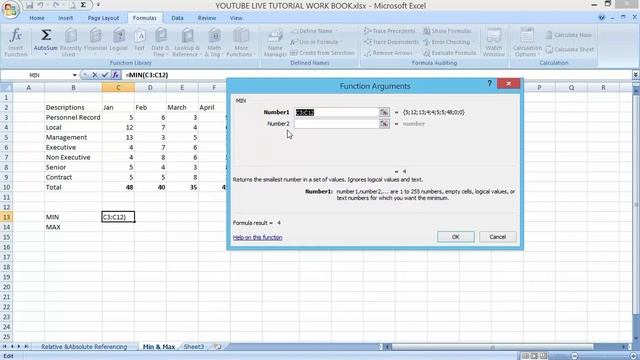Switch to the Review tab
Viewport: 640px width, 360px height.
(207, 18)
